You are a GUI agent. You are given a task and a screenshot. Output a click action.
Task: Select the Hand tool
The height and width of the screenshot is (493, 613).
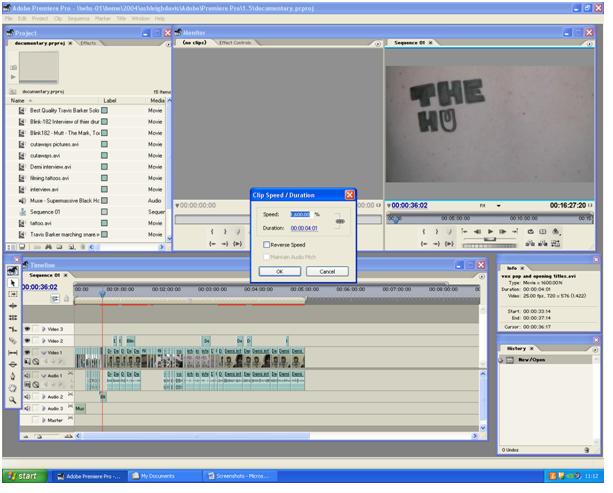[x=13, y=388]
